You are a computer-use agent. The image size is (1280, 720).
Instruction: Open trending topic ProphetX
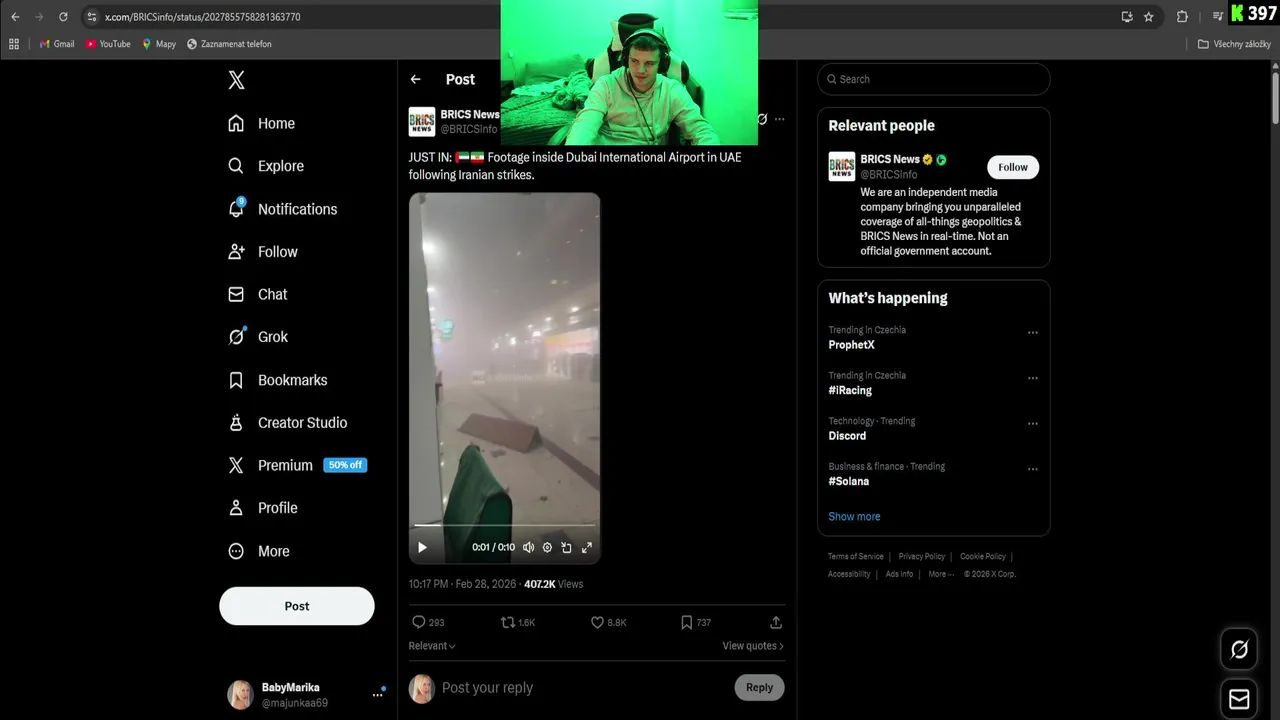click(x=852, y=345)
